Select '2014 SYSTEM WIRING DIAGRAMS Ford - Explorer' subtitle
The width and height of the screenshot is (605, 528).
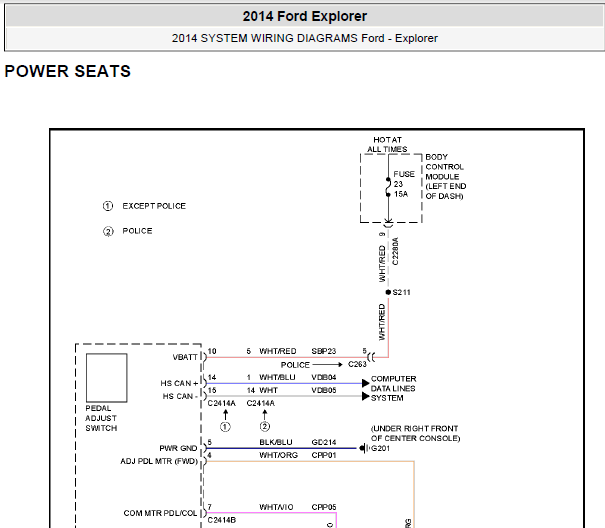coord(304,38)
